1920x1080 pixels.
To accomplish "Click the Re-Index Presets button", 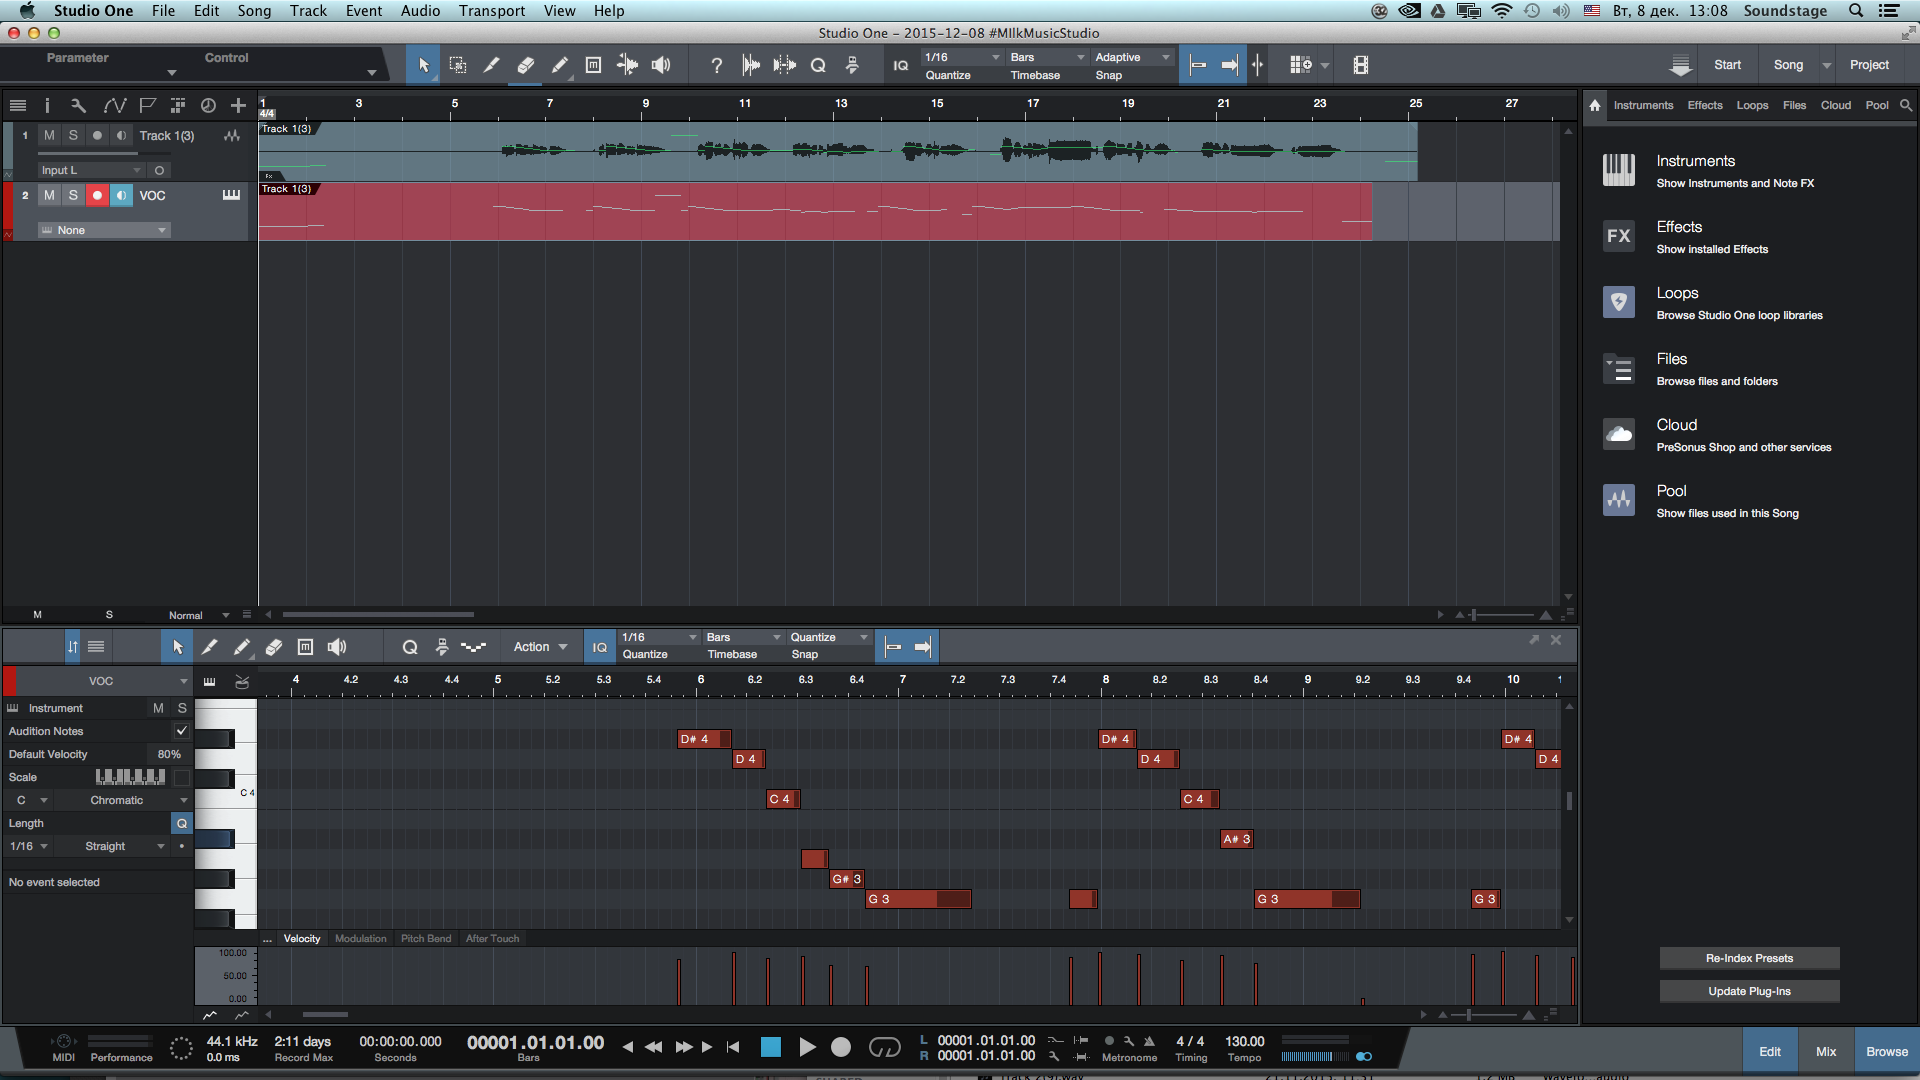I will point(1749,958).
